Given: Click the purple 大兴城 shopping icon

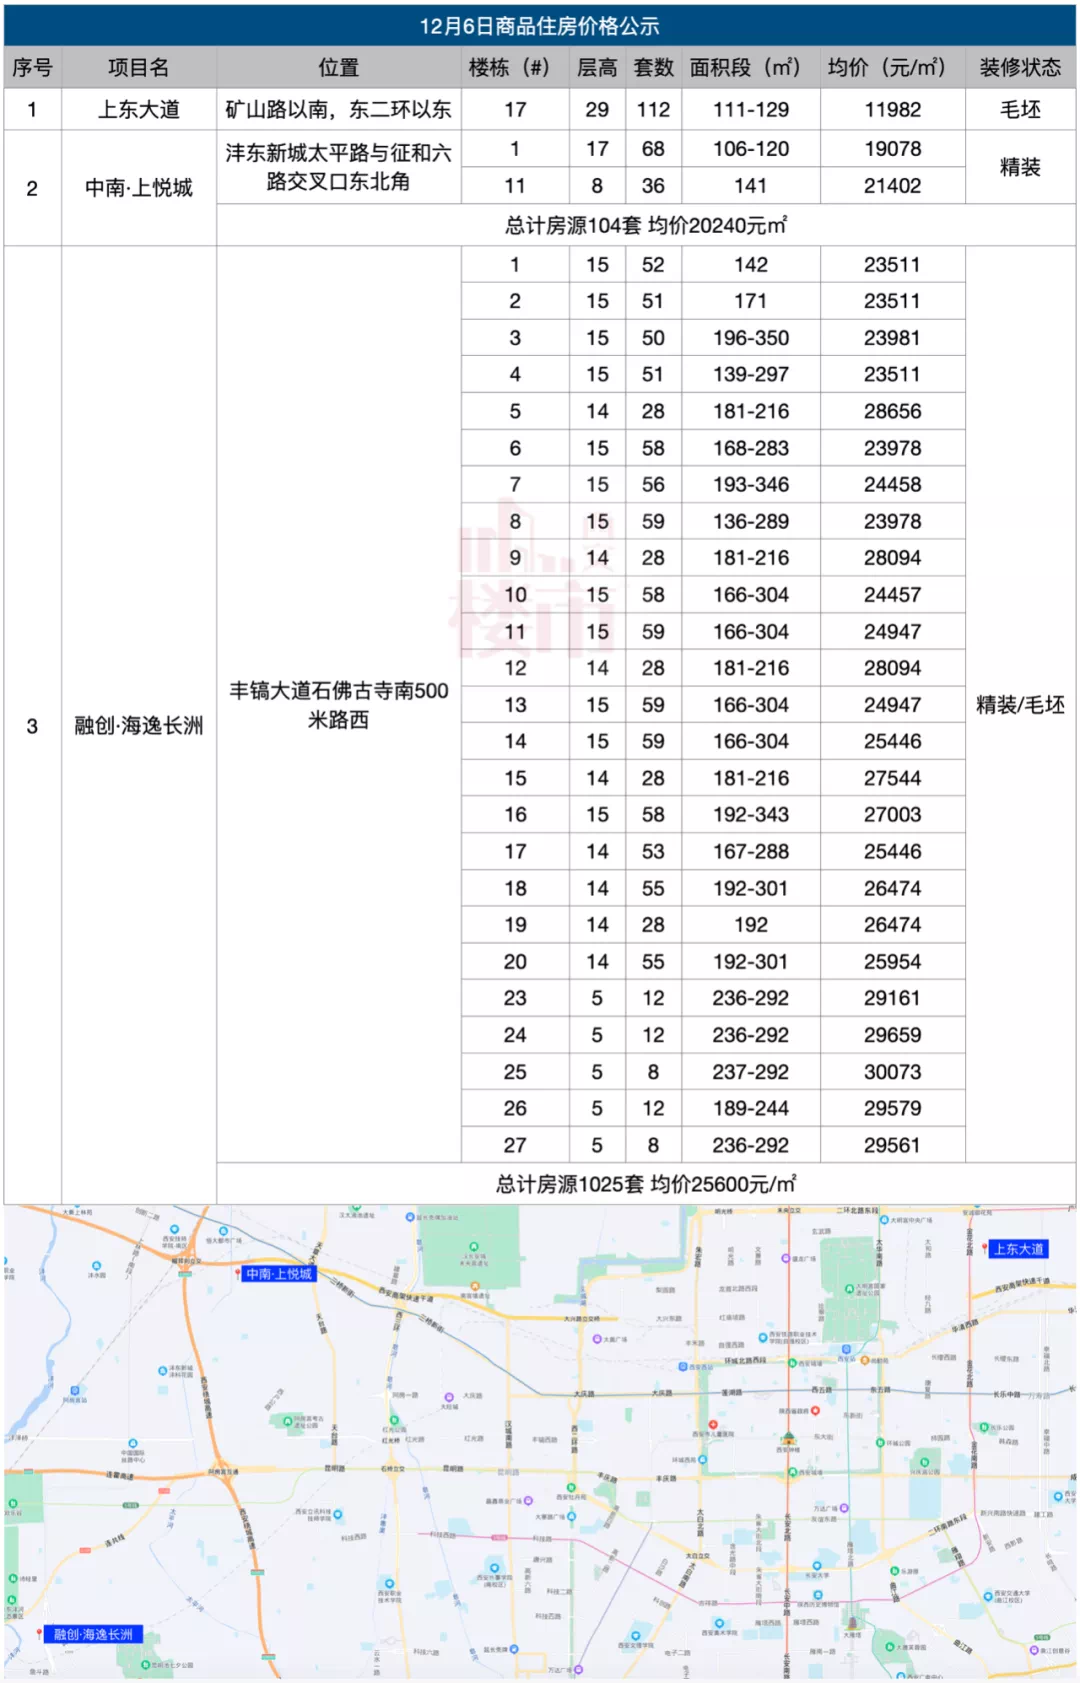Looking at the screenshot, I should tap(448, 1396).
